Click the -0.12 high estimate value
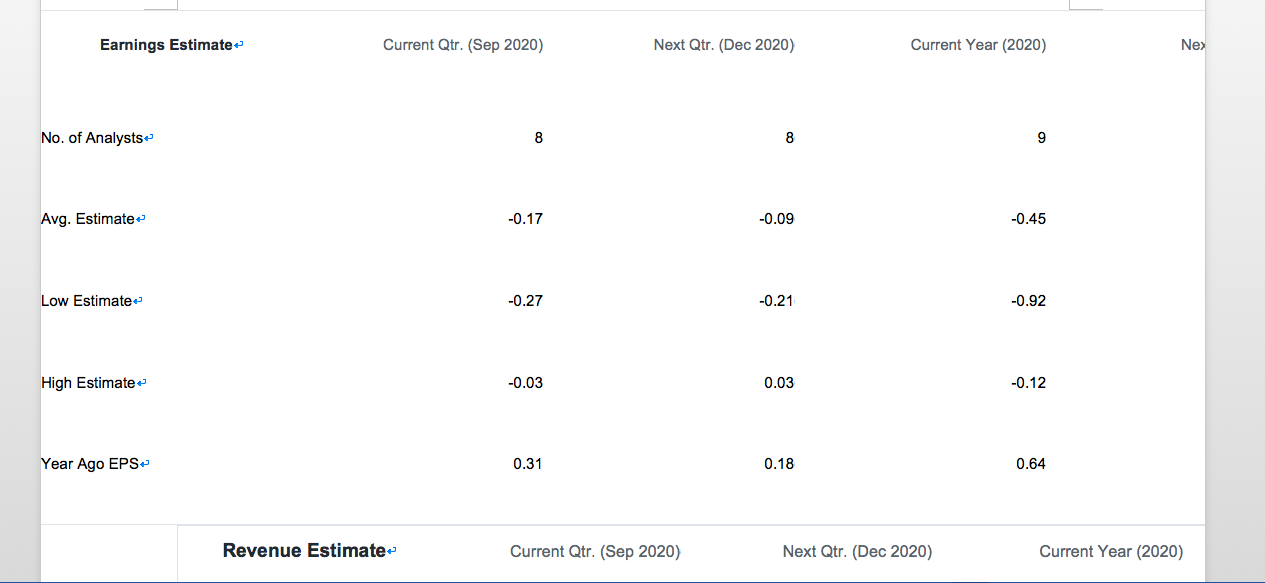Image resolution: width=1265 pixels, height=583 pixels. (x=1028, y=383)
